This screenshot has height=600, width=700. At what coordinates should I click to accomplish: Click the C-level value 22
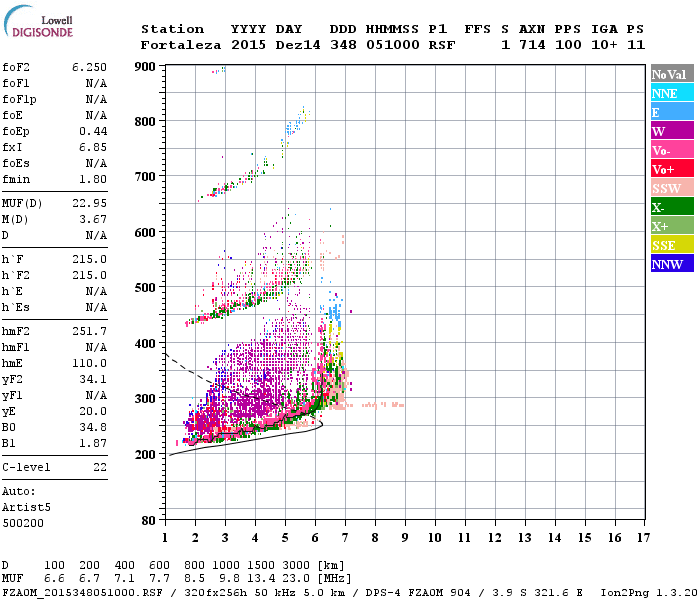click(100, 467)
